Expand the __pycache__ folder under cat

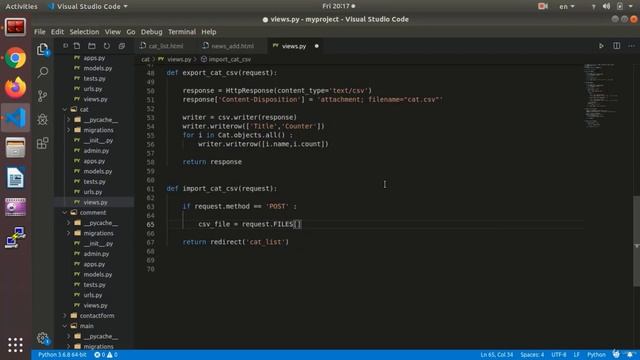69,120
